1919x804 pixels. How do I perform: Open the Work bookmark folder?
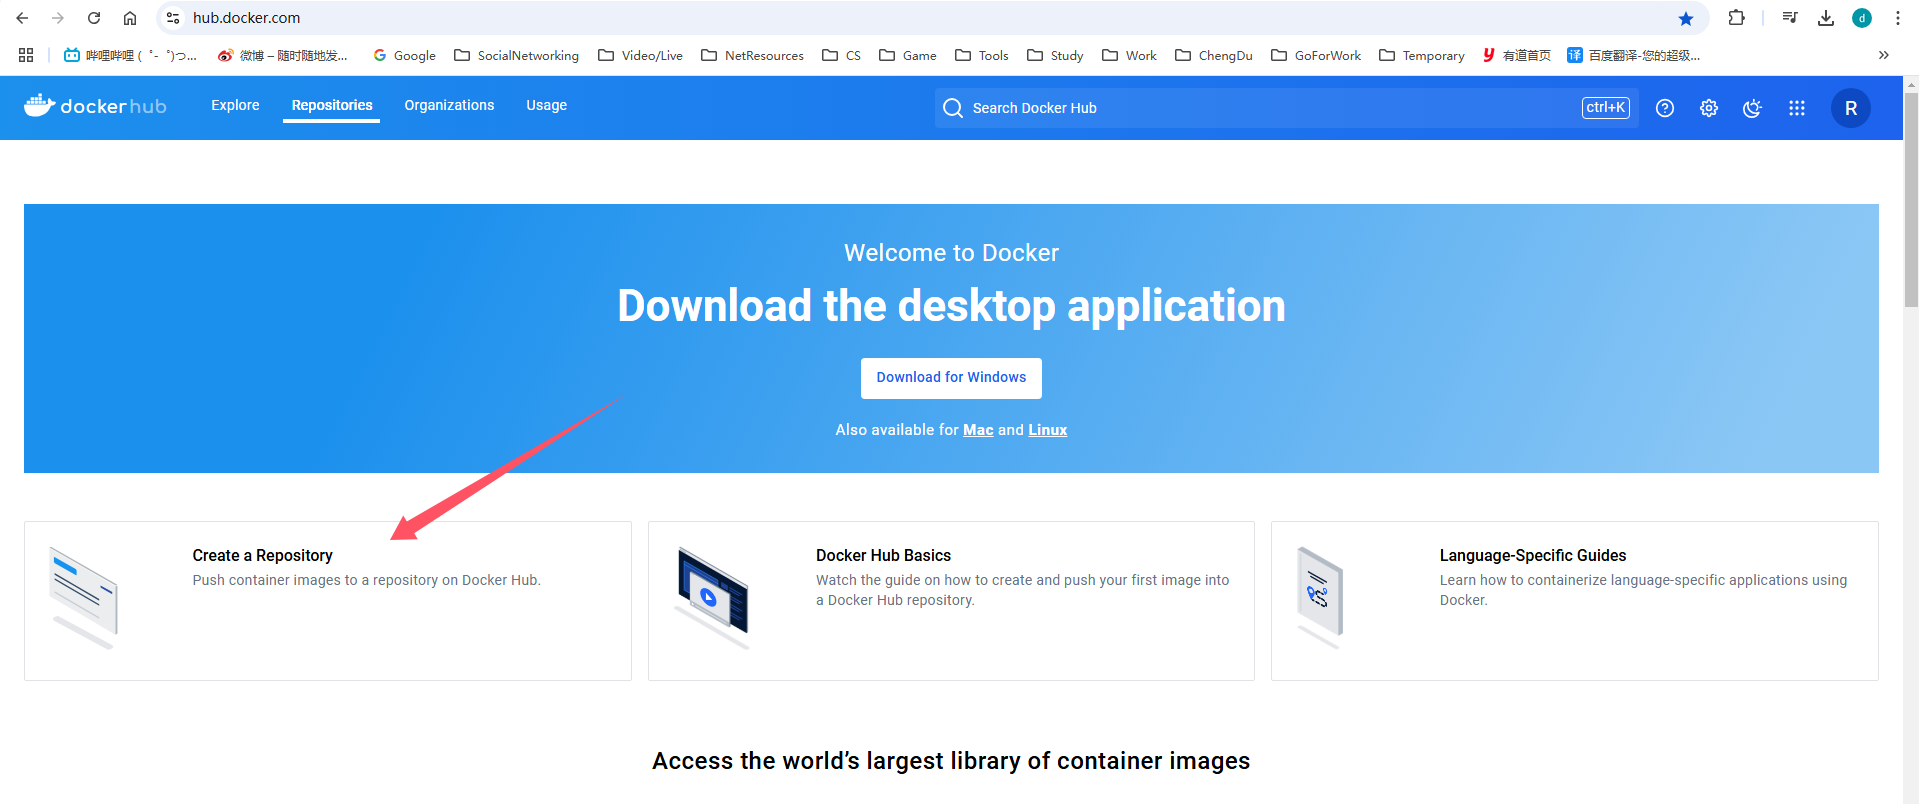coord(1129,55)
